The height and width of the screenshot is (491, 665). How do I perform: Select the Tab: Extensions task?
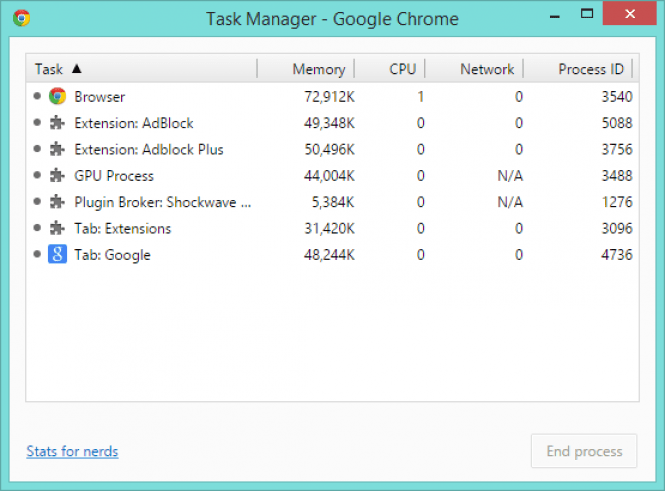click(332, 229)
